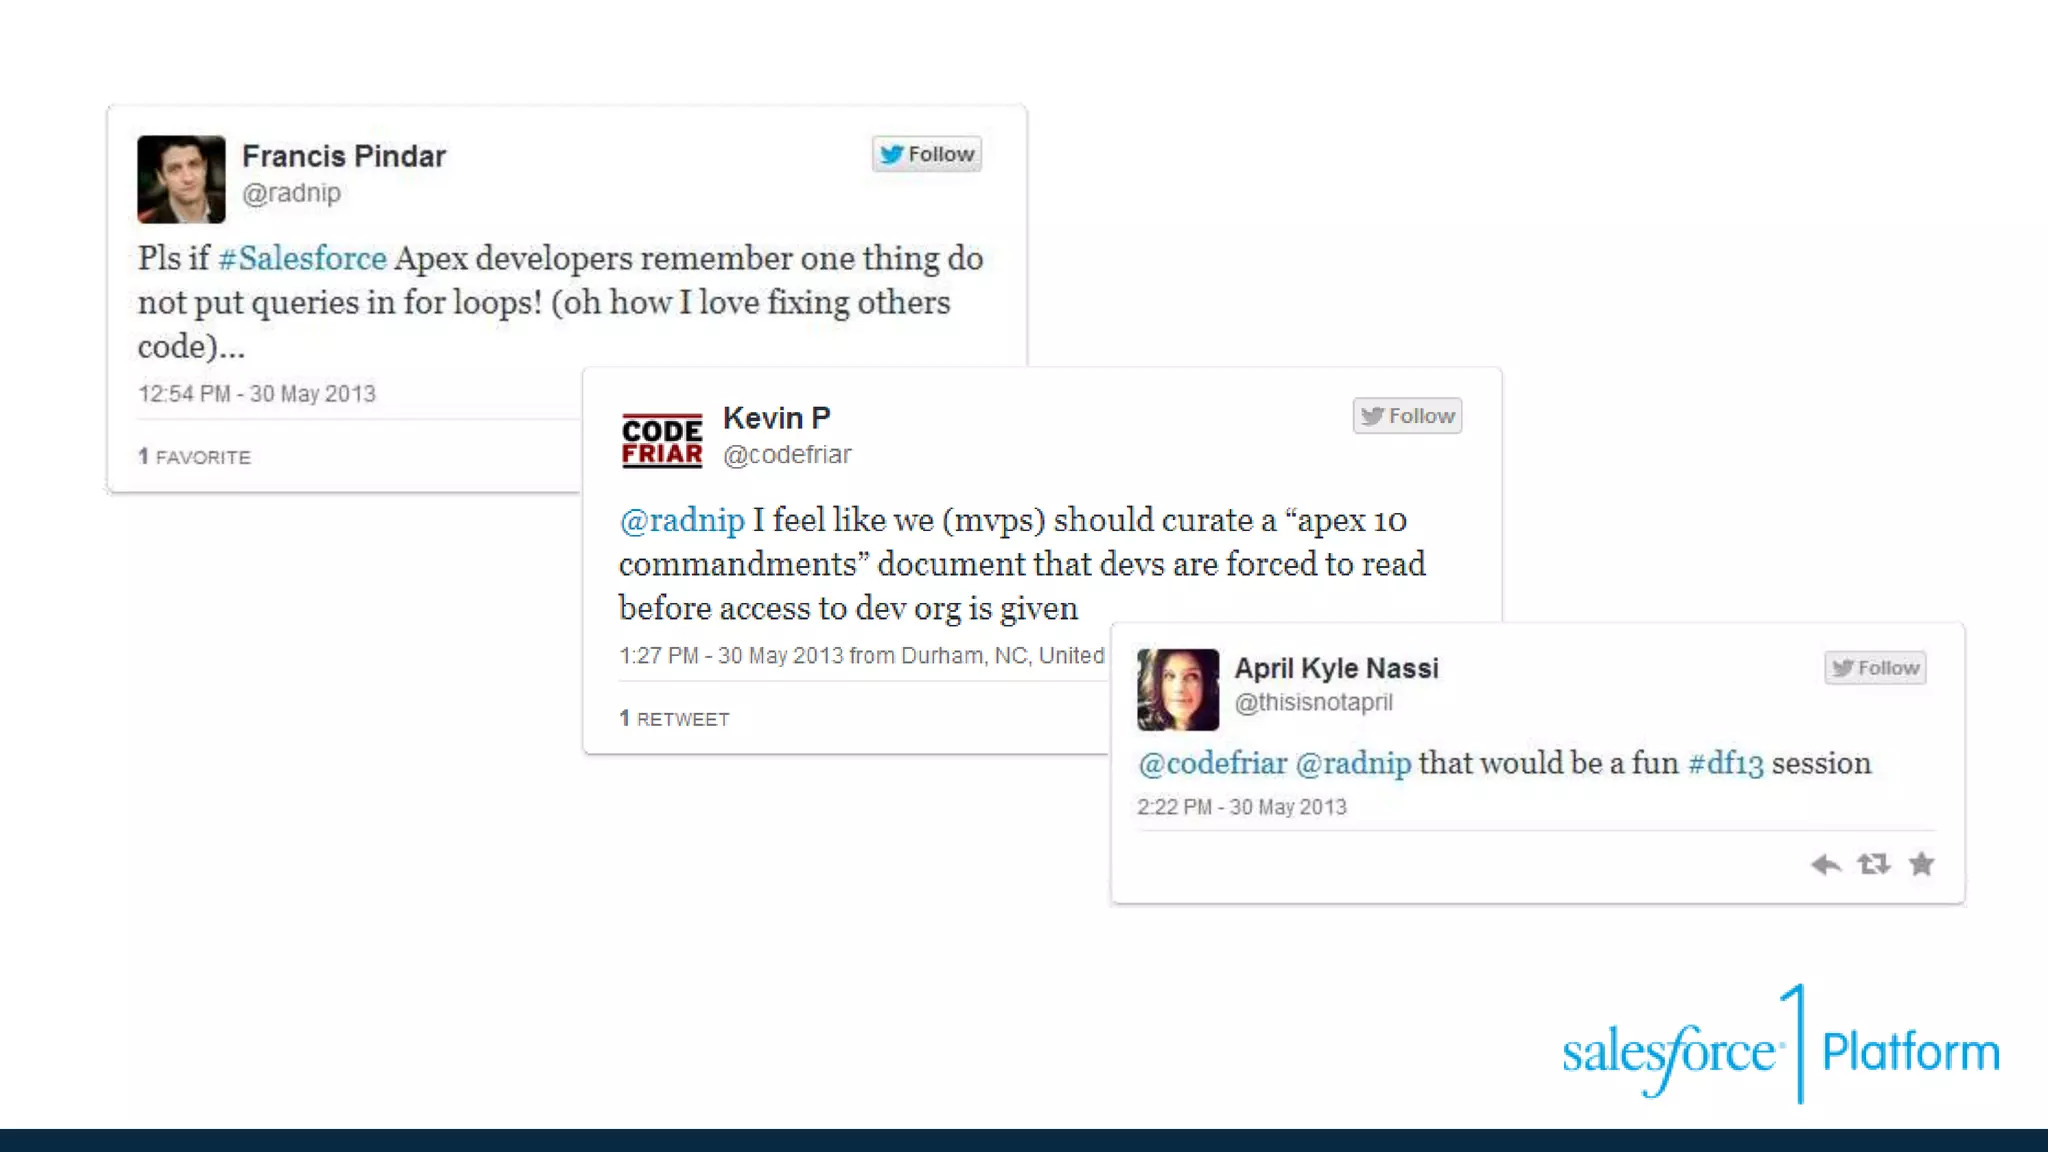
Task: Click @codefriar mention in April's tweet
Action: click(1212, 764)
